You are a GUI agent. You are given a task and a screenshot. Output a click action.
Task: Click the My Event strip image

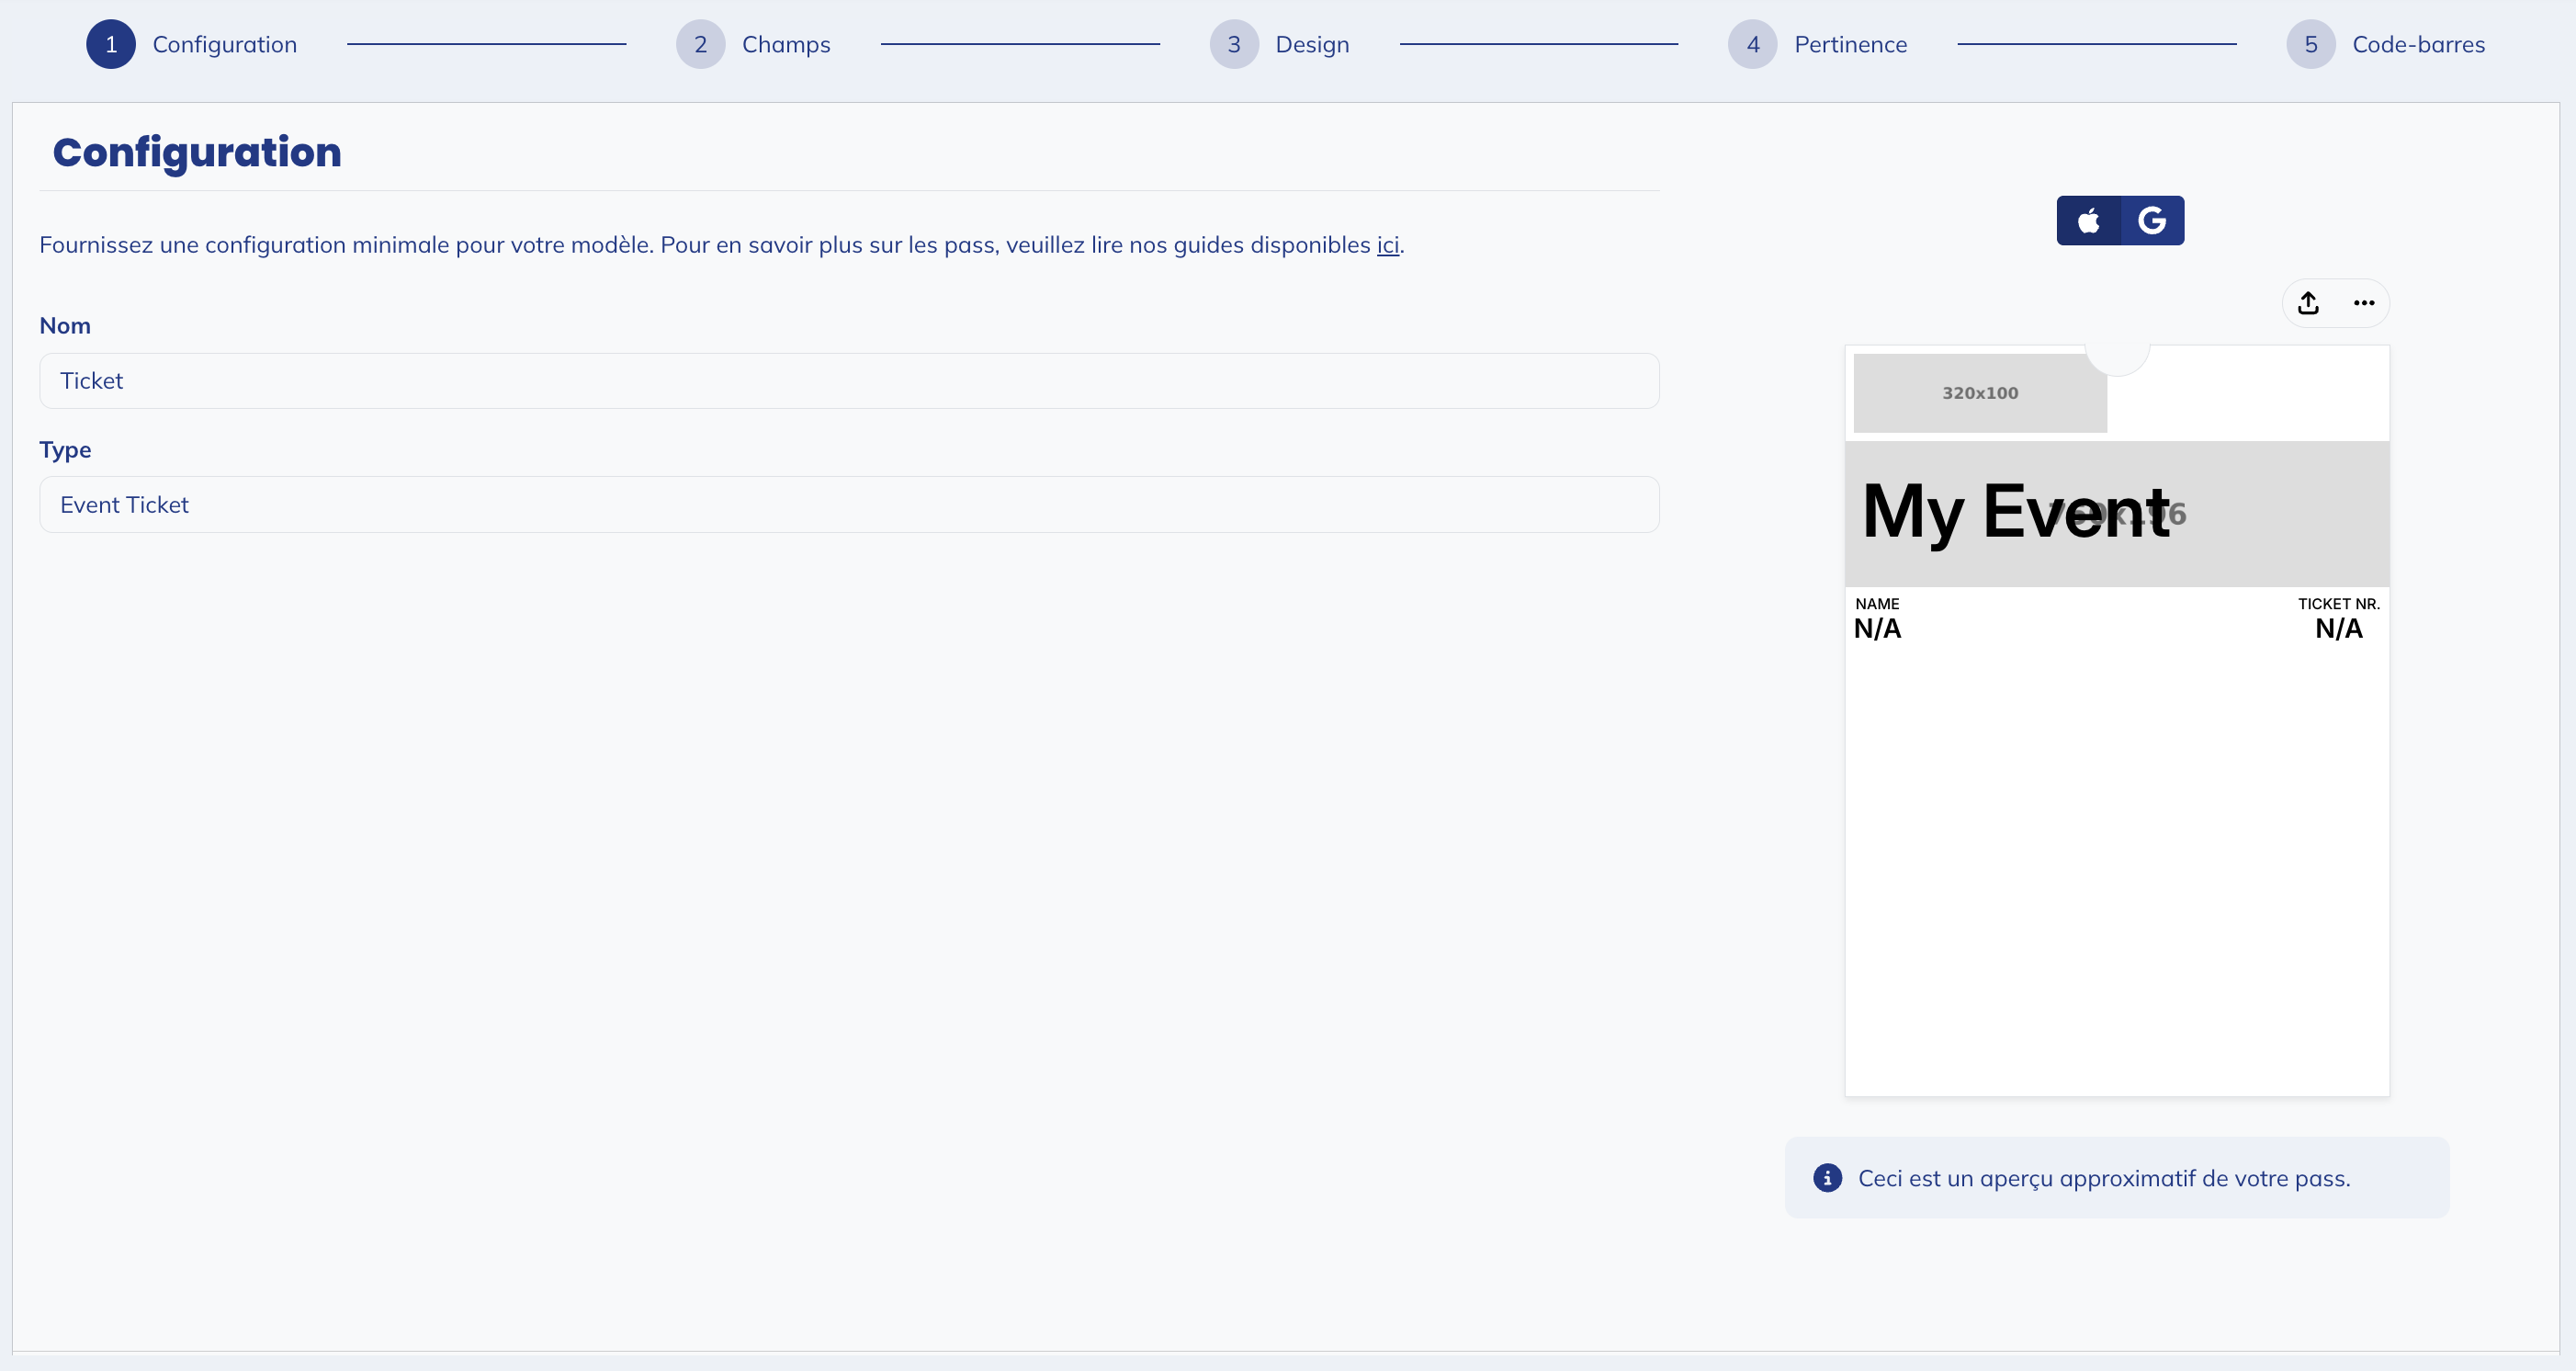pos(2117,514)
